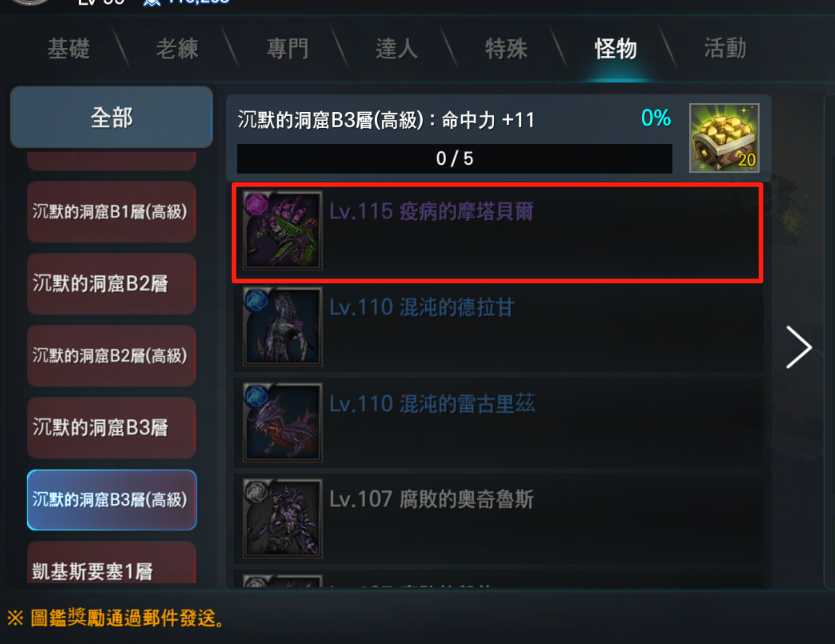Select 沉默的洞窟B1層(高級) in the list
The width and height of the screenshot is (835, 644).
tap(111, 212)
